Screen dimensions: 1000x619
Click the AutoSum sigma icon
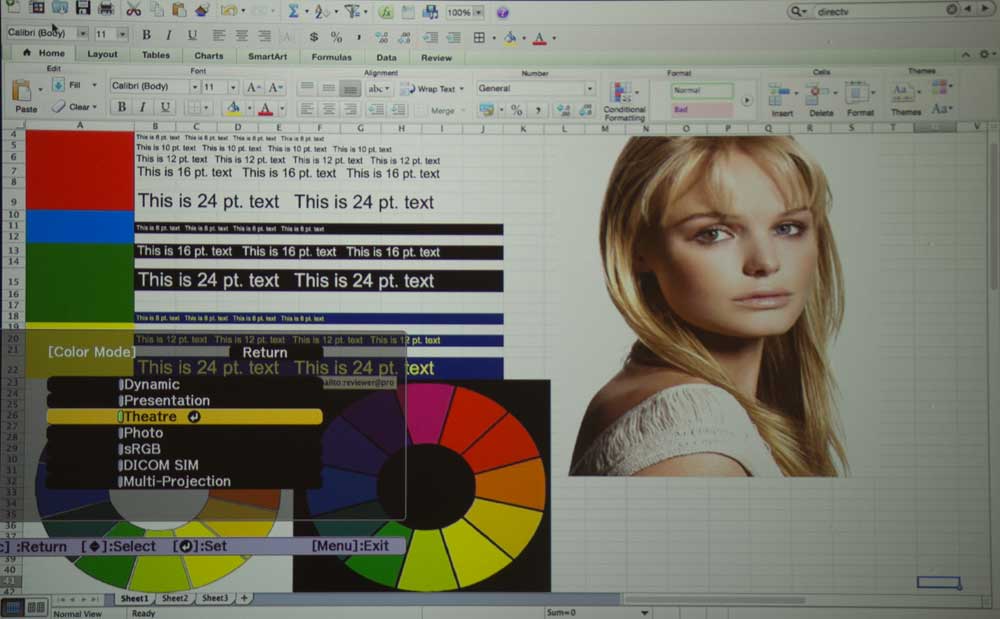coord(293,11)
